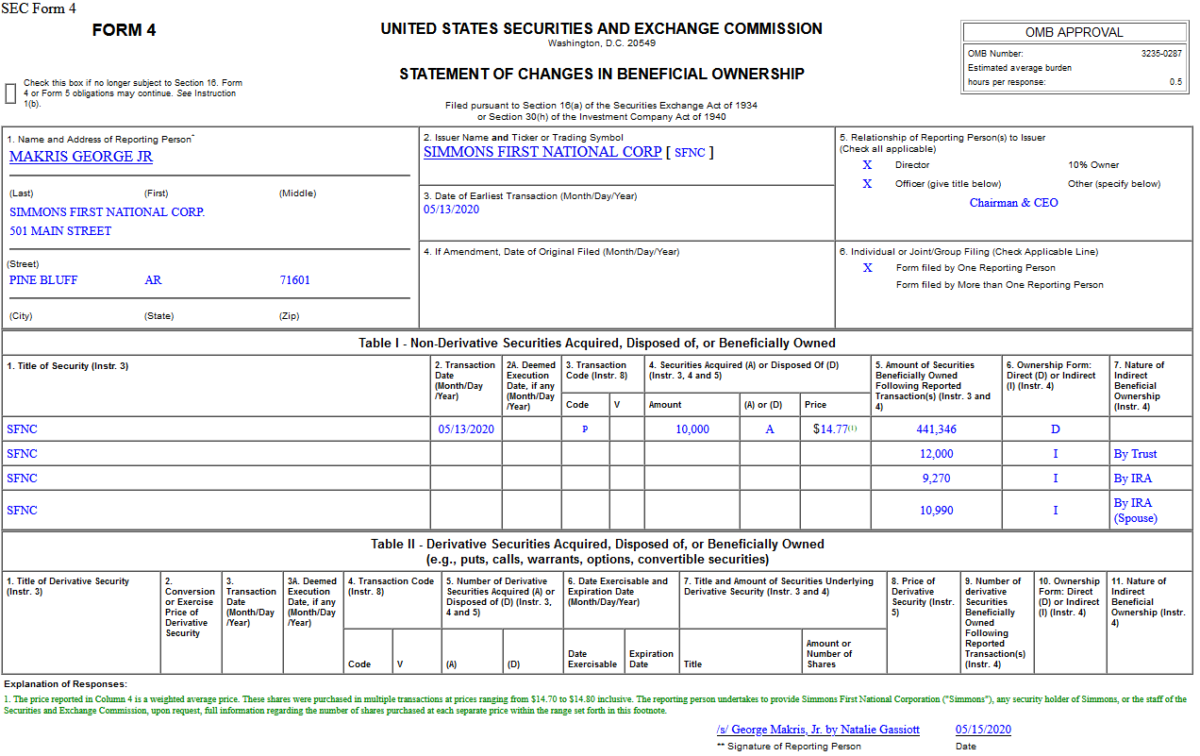Image resolution: width=1200 pixels, height=756 pixels.
Task: Click the Explanation of Responses heading
Action: pos(65,683)
